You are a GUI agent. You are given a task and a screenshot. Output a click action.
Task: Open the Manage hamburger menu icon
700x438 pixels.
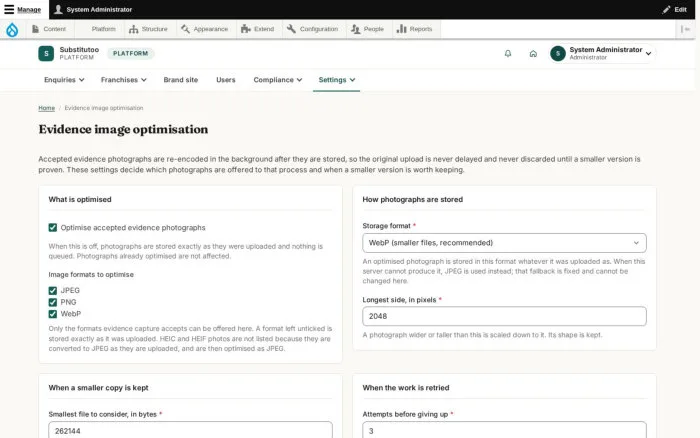point(9,9)
